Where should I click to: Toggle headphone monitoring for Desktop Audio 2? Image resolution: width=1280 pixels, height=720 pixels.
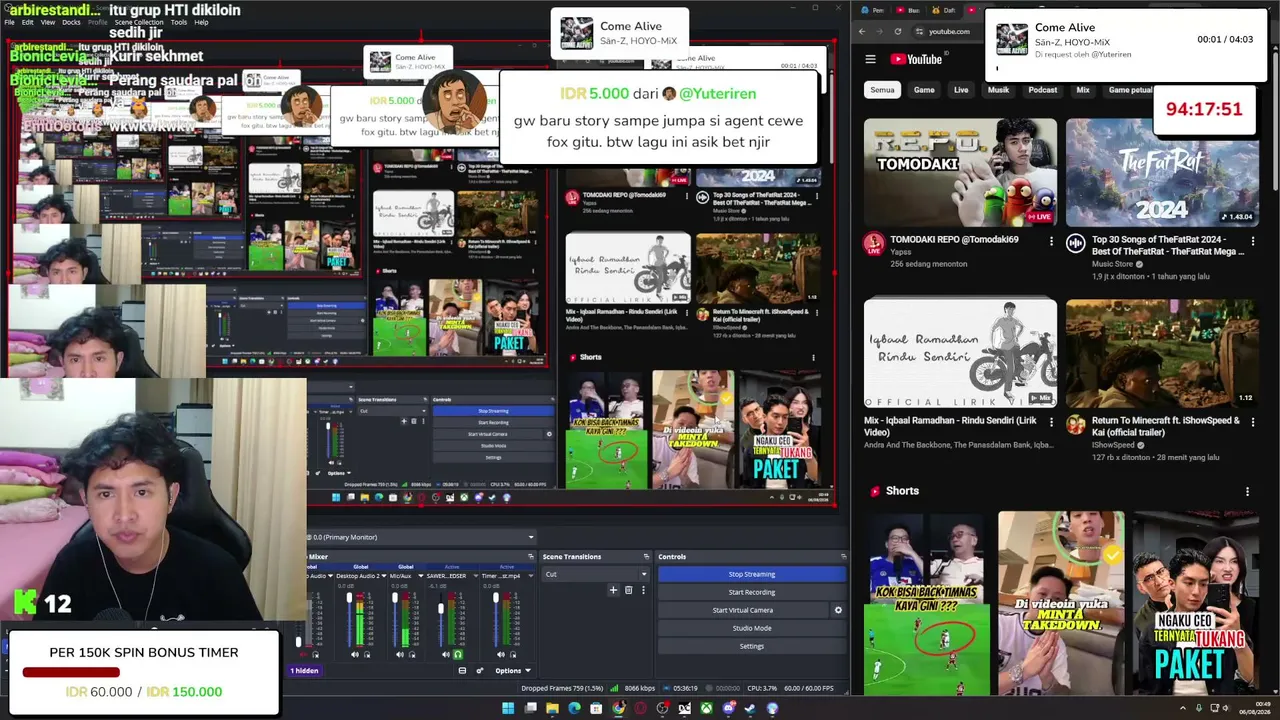coord(368,655)
